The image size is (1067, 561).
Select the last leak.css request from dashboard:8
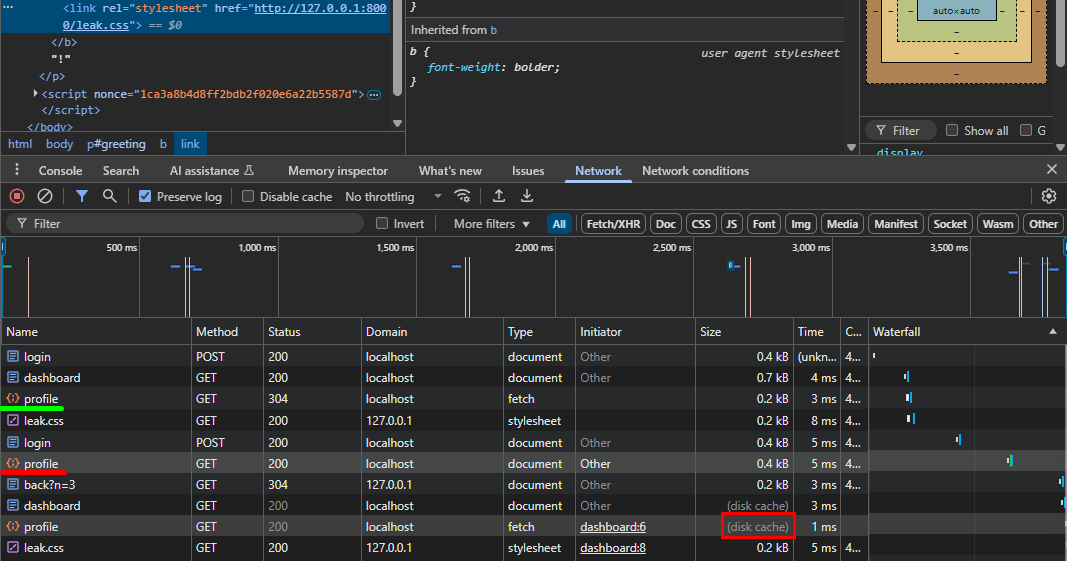(434, 548)
